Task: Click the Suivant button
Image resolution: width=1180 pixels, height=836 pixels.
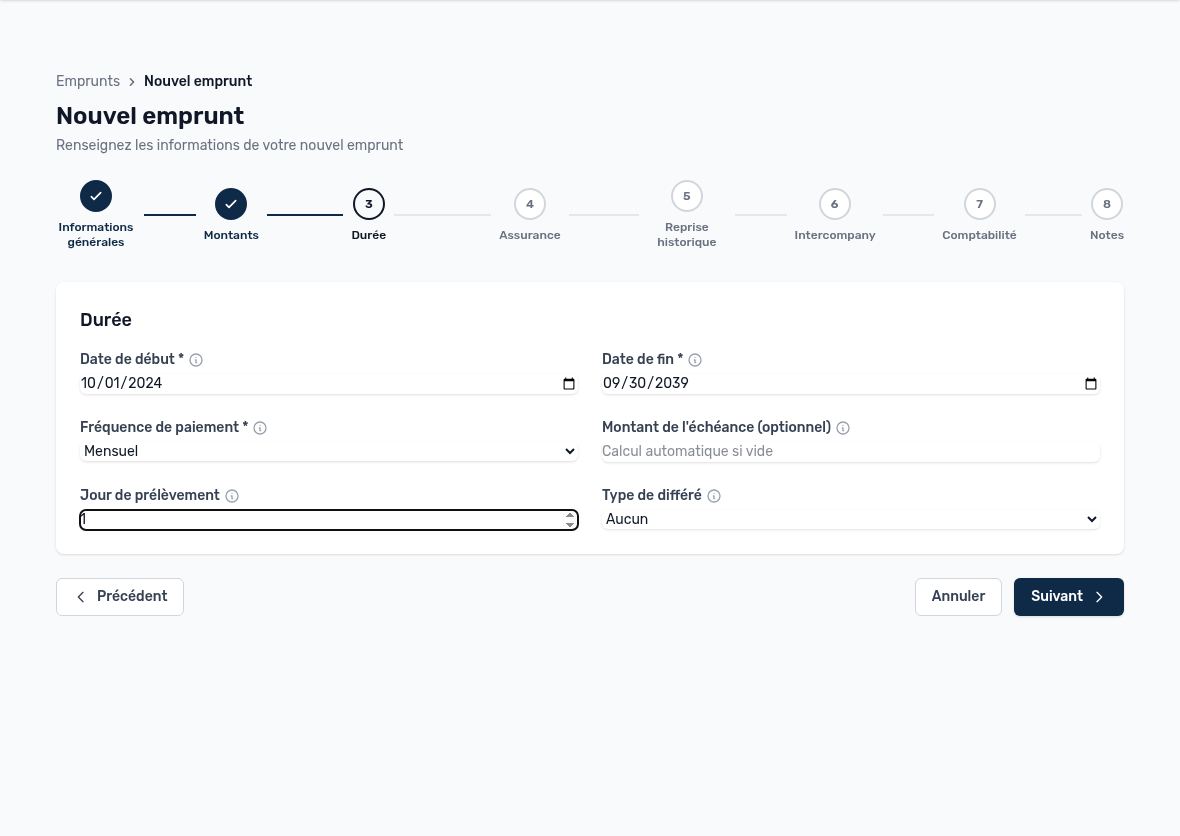Action: (x=1069, y=597)
